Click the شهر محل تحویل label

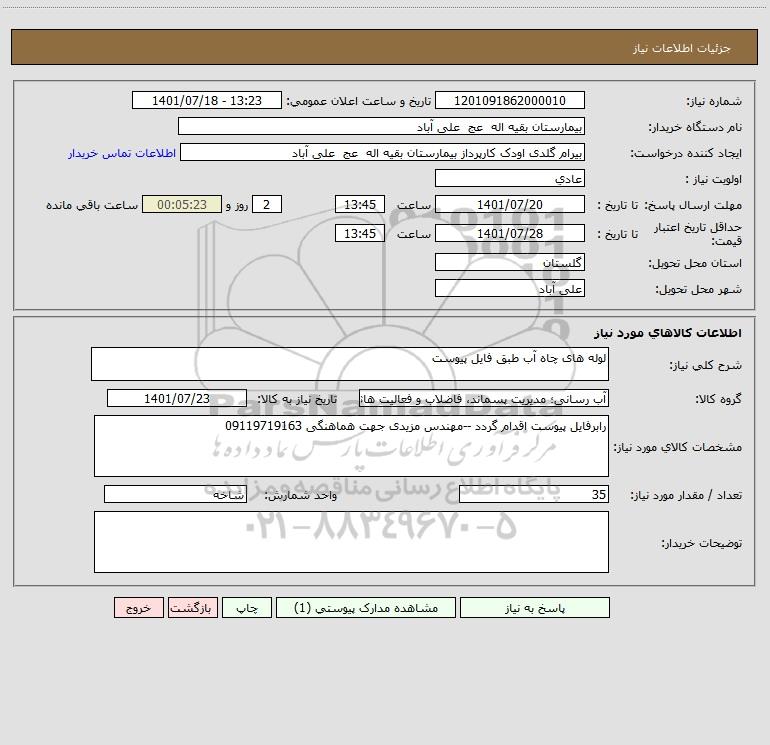[x=699, y=290]
